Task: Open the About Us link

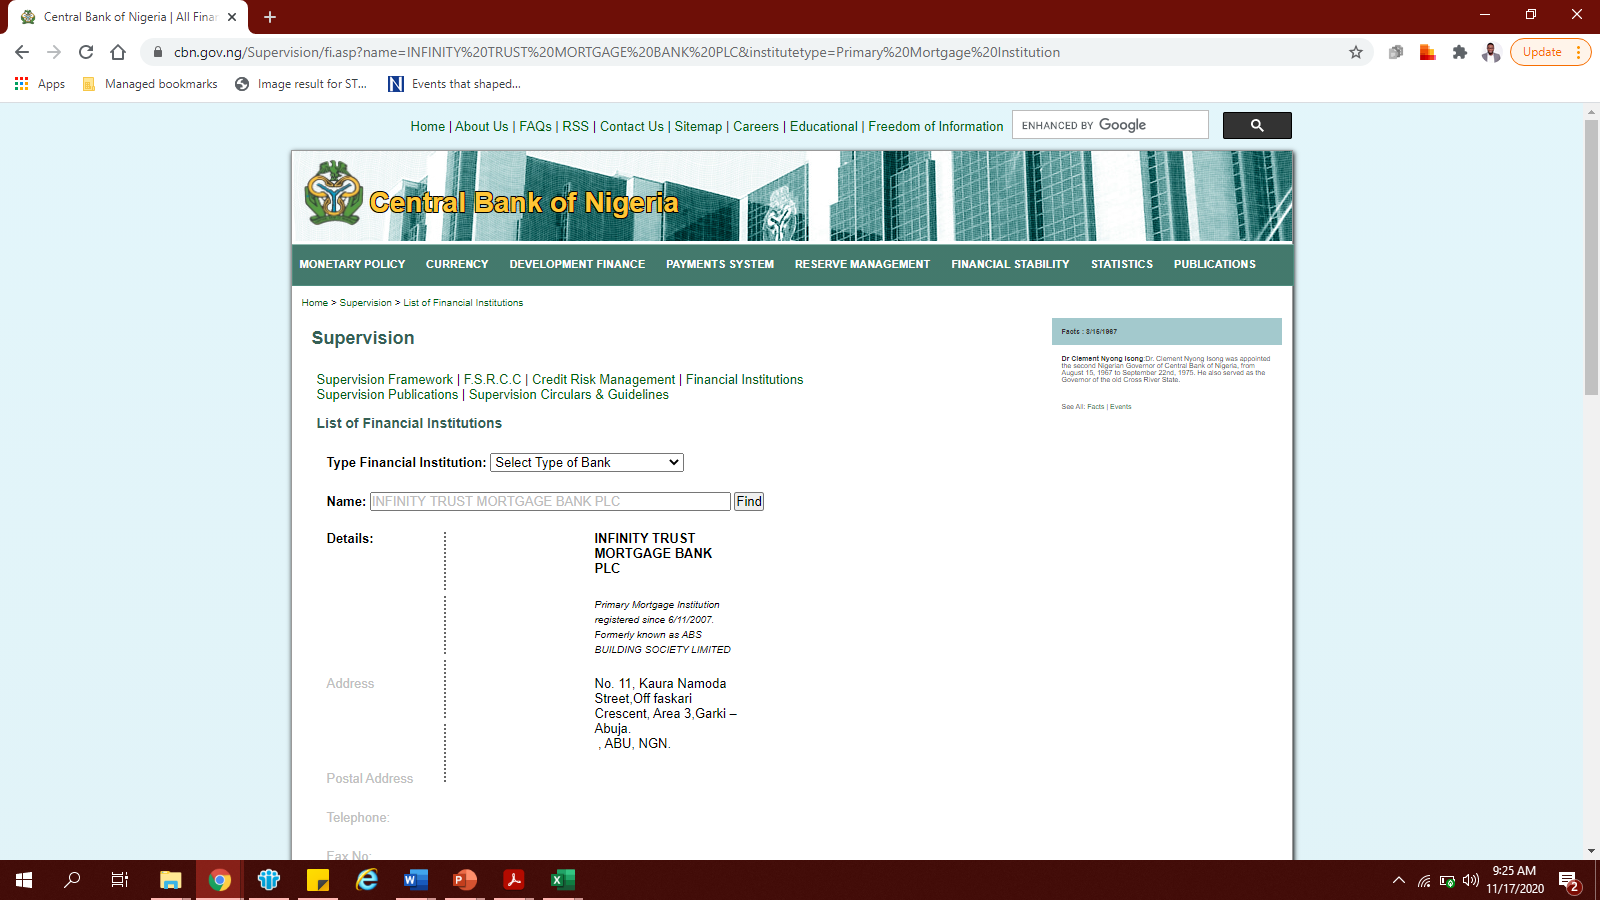Action: 481,127
